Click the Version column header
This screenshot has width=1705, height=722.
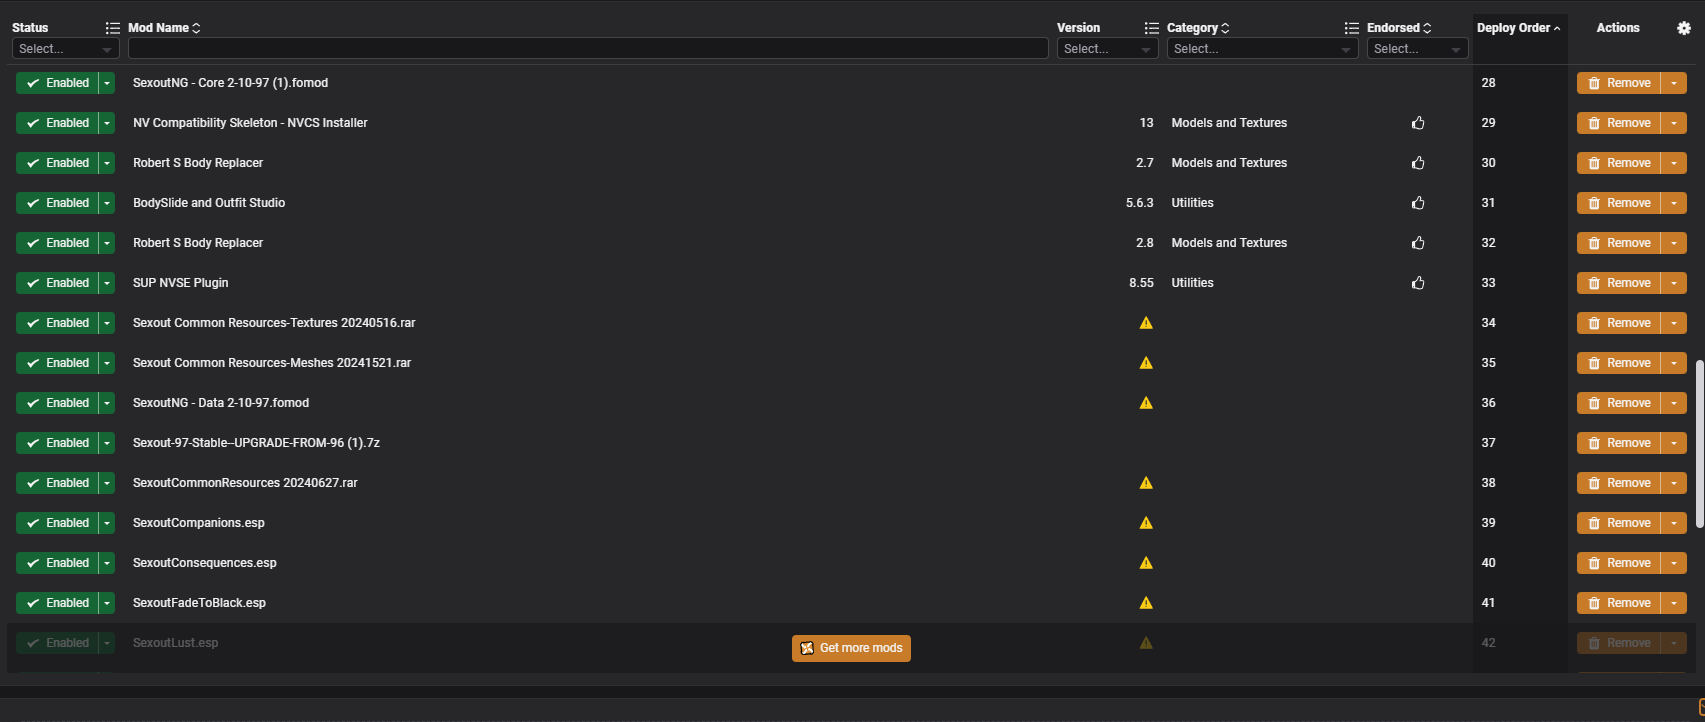coord(1078,28)
